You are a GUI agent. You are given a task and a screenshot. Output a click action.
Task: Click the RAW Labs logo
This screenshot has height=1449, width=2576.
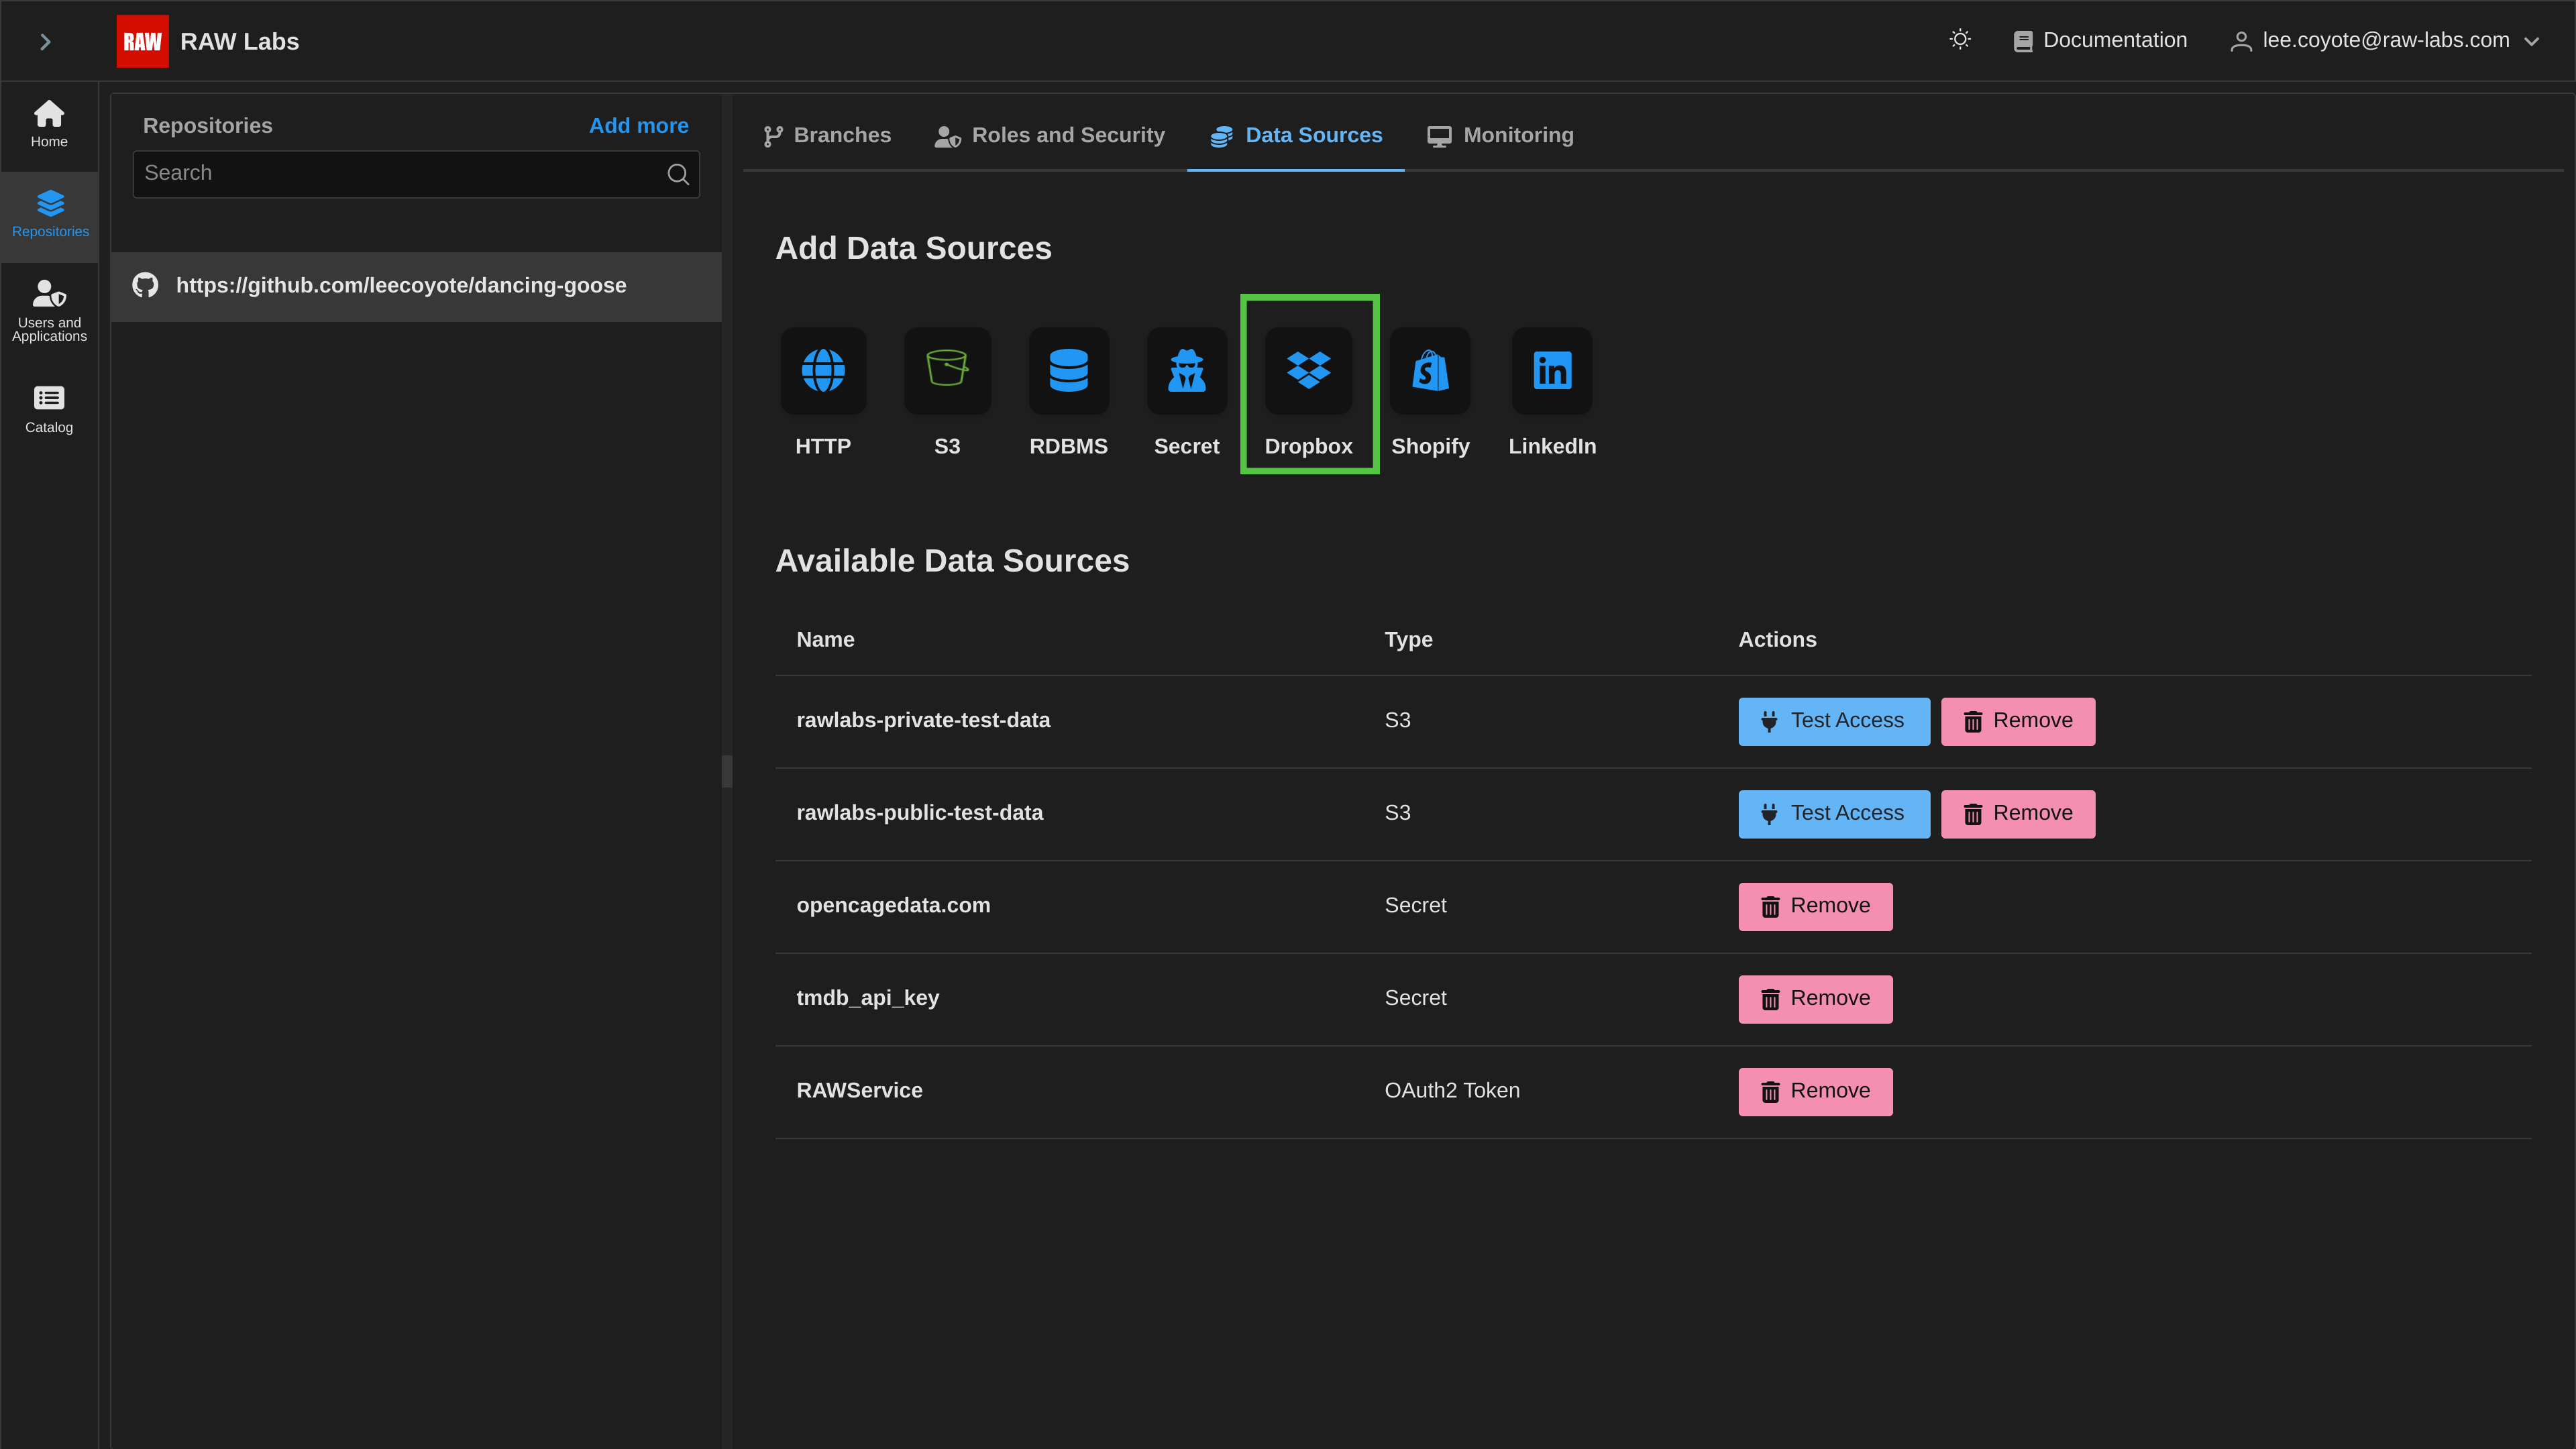click(x=142, y=41)
